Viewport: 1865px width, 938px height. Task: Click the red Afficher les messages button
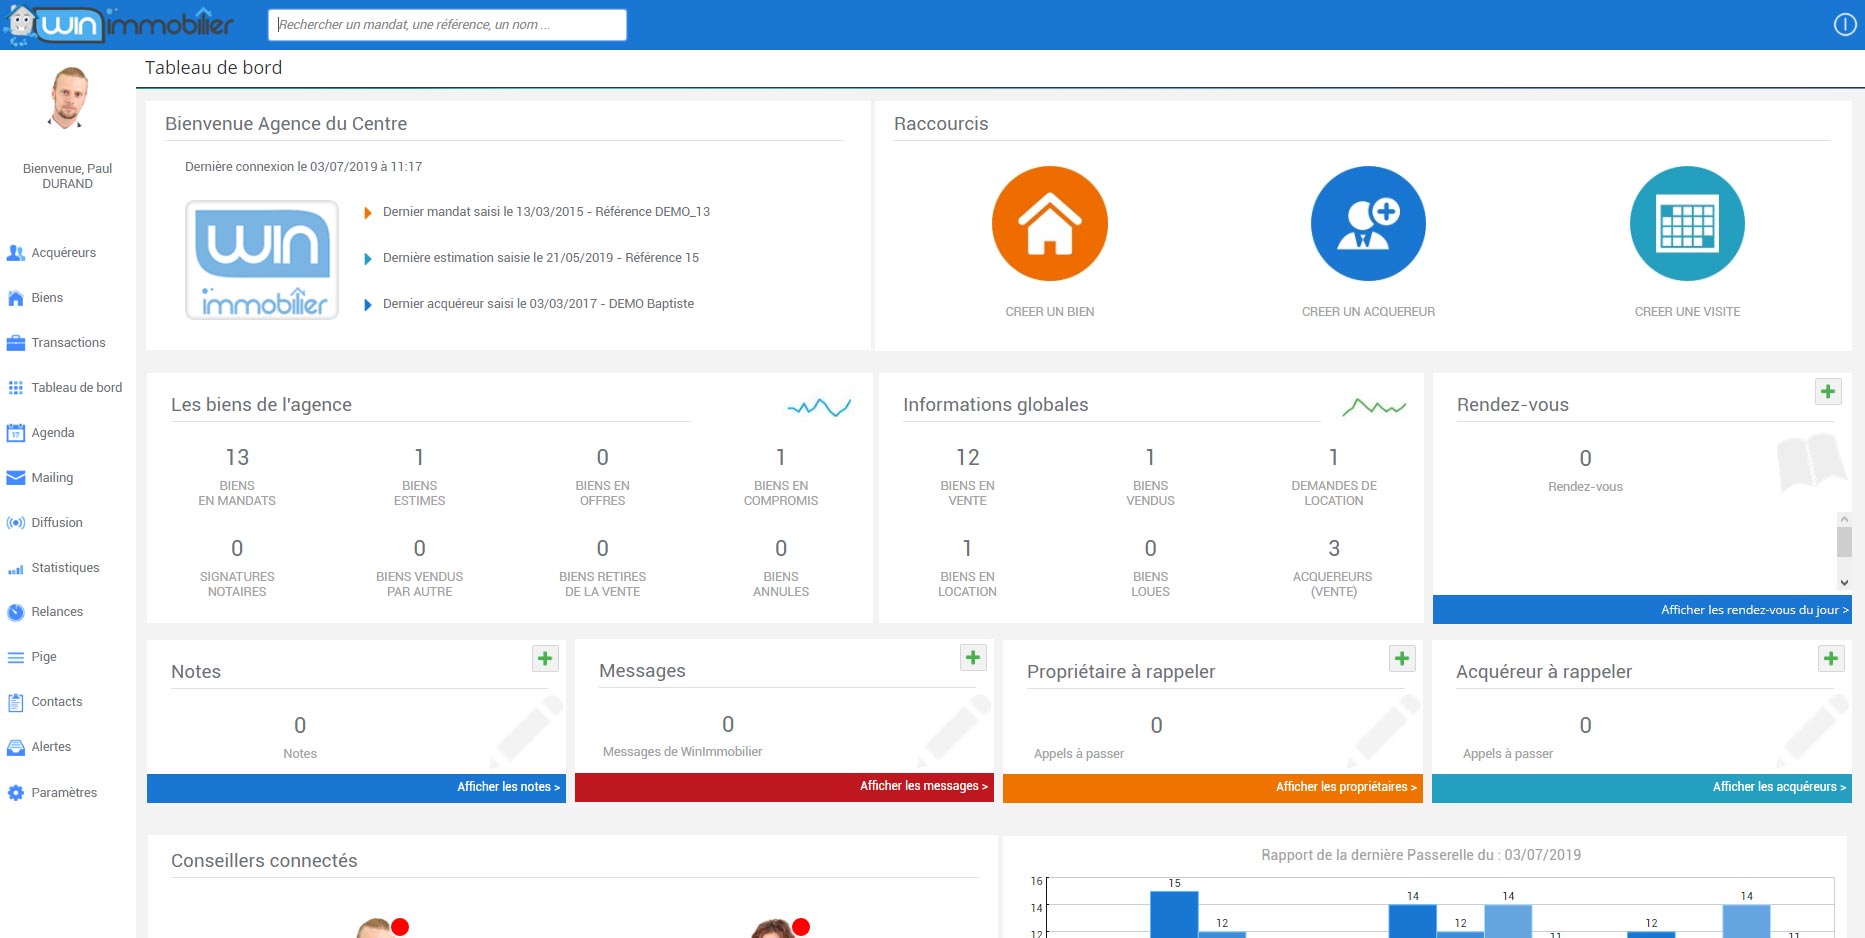click(784, 786)
